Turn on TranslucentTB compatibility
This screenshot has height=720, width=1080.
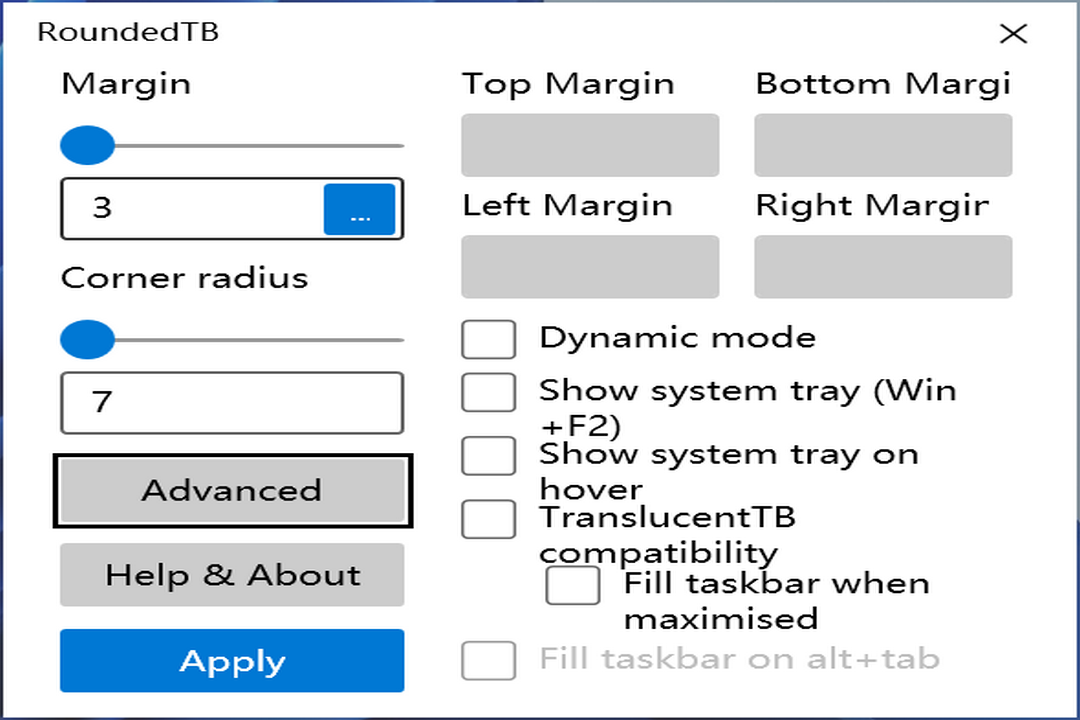(488, 518)
